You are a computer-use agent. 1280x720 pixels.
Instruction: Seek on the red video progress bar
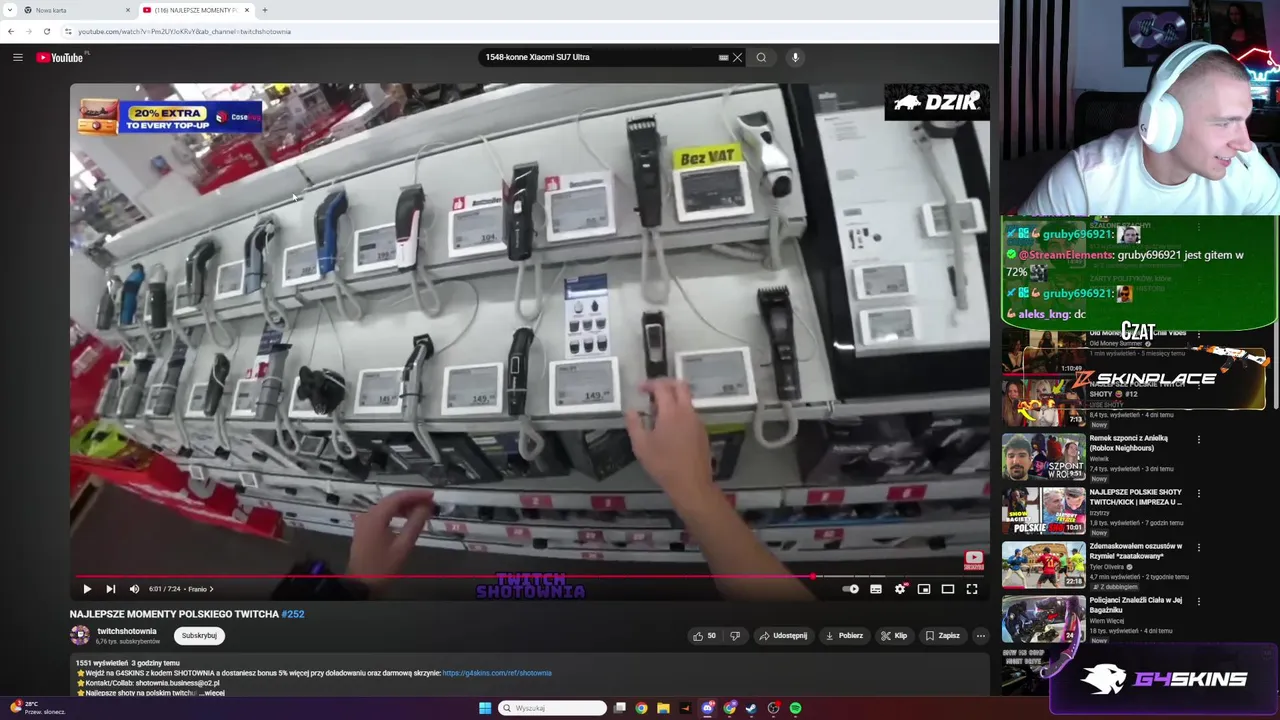(530, 577)
